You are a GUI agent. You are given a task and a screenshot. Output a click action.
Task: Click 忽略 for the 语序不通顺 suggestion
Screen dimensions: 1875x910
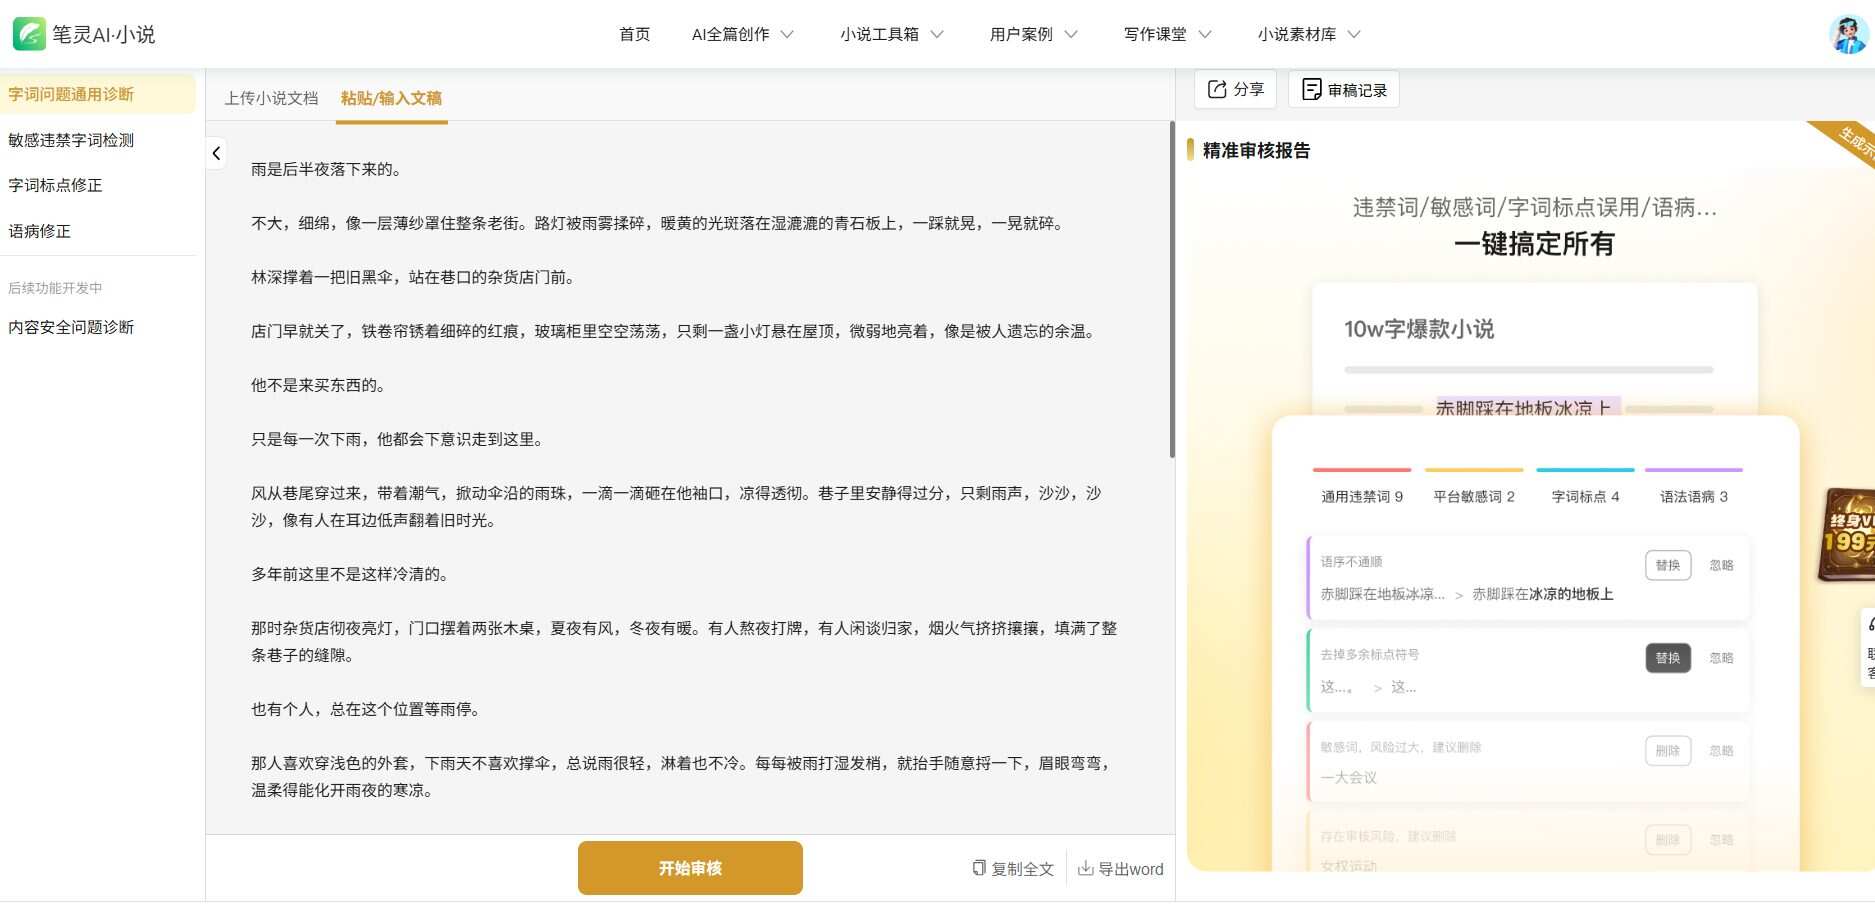[x=1721, y=565]
